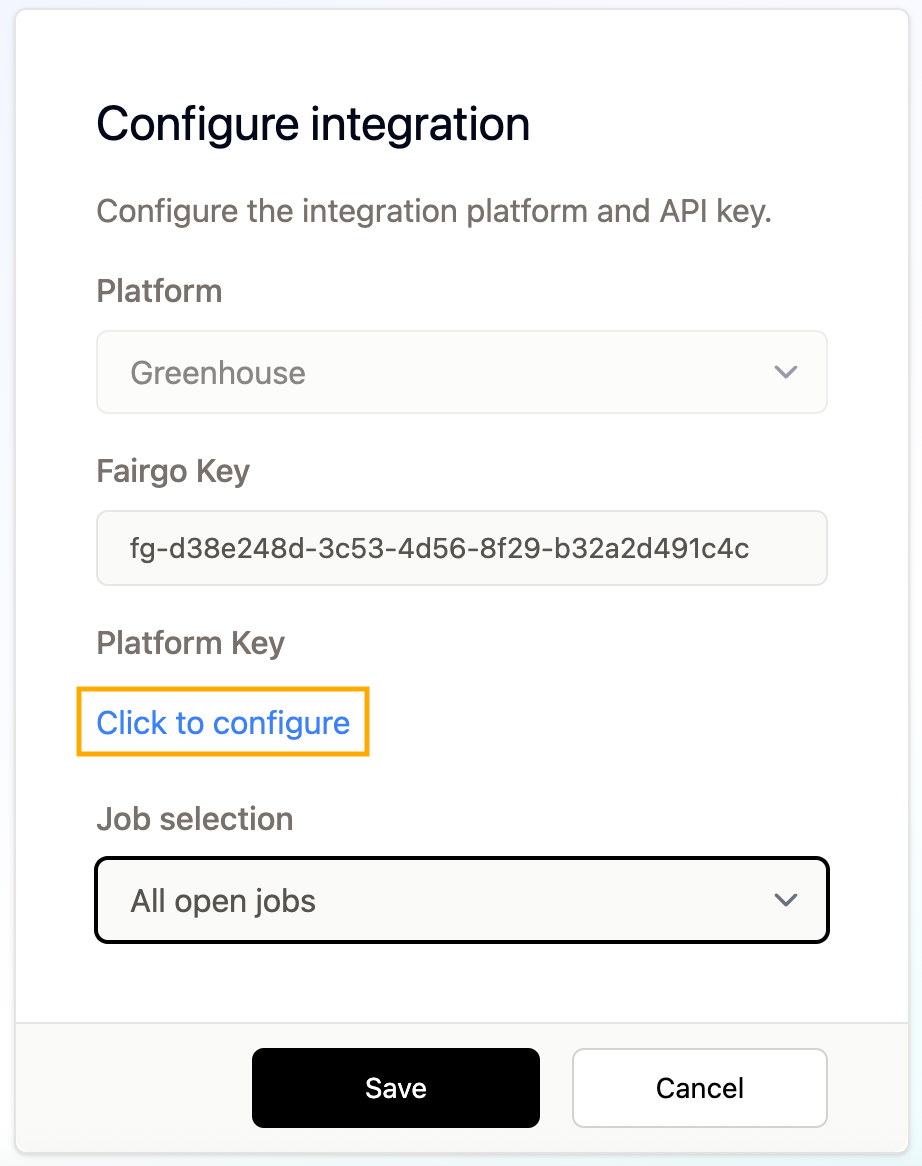Click "Click to configure" Platform Key link
Viewport: 922px width, 1166px height.
tap(223, 722)
